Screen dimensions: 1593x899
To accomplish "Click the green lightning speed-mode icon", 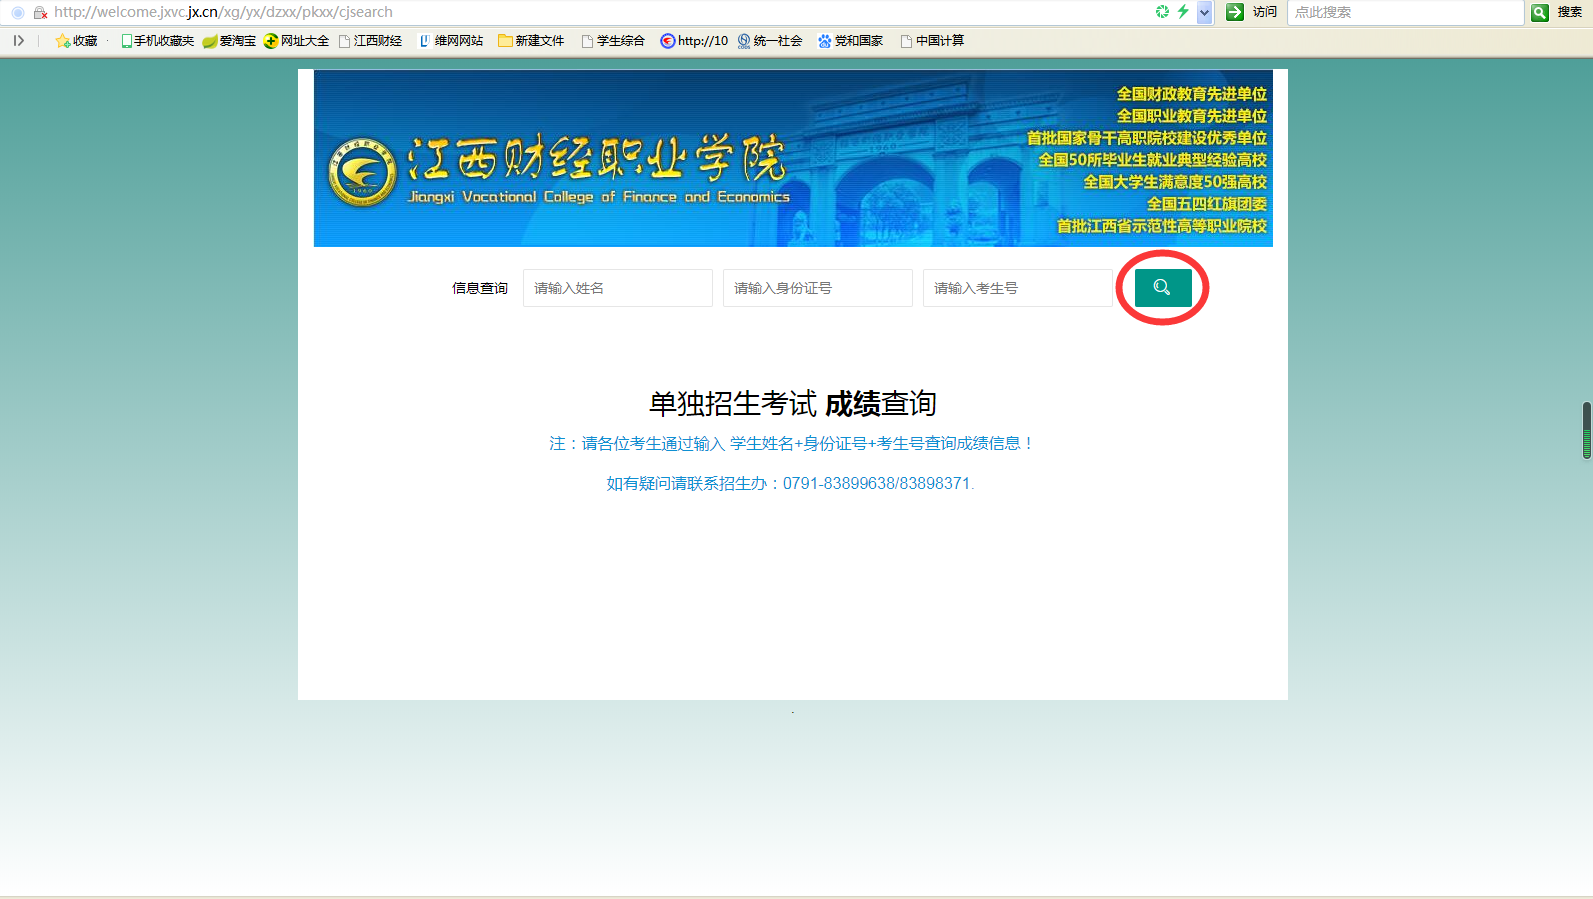I will point(1183,12).
